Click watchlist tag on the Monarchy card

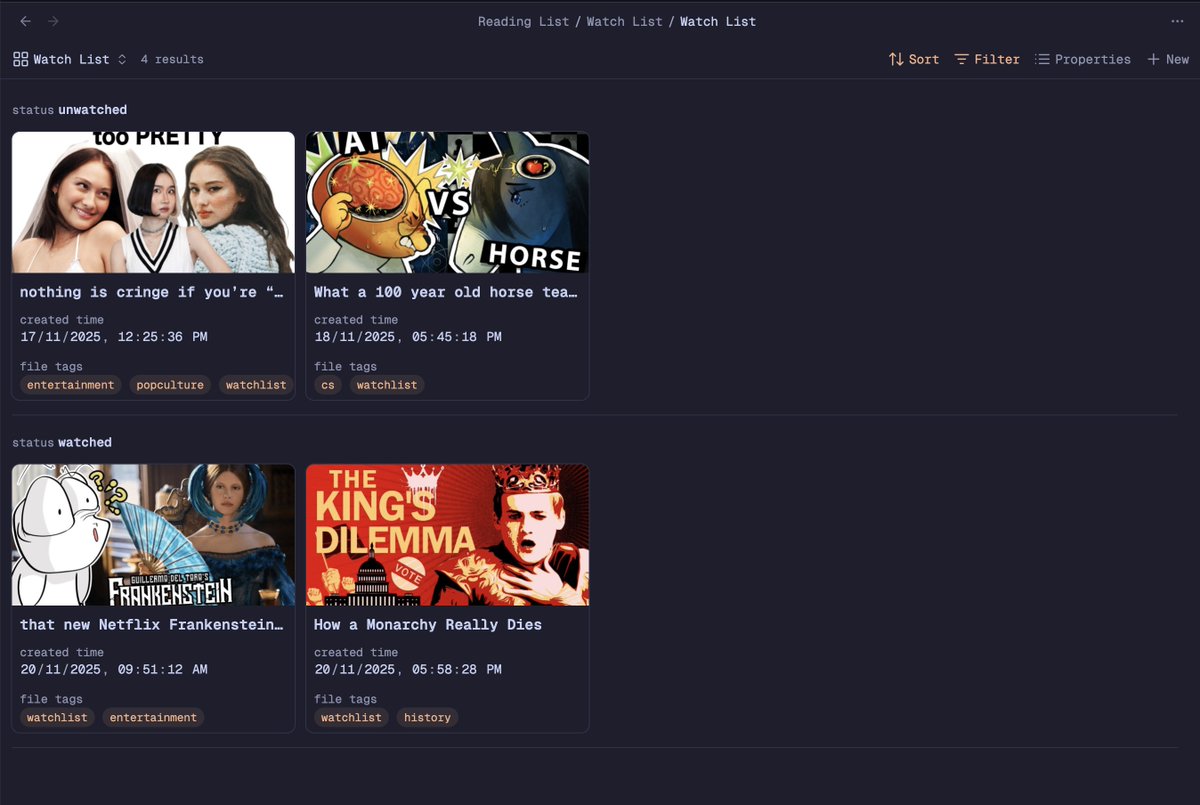point(351,718)
